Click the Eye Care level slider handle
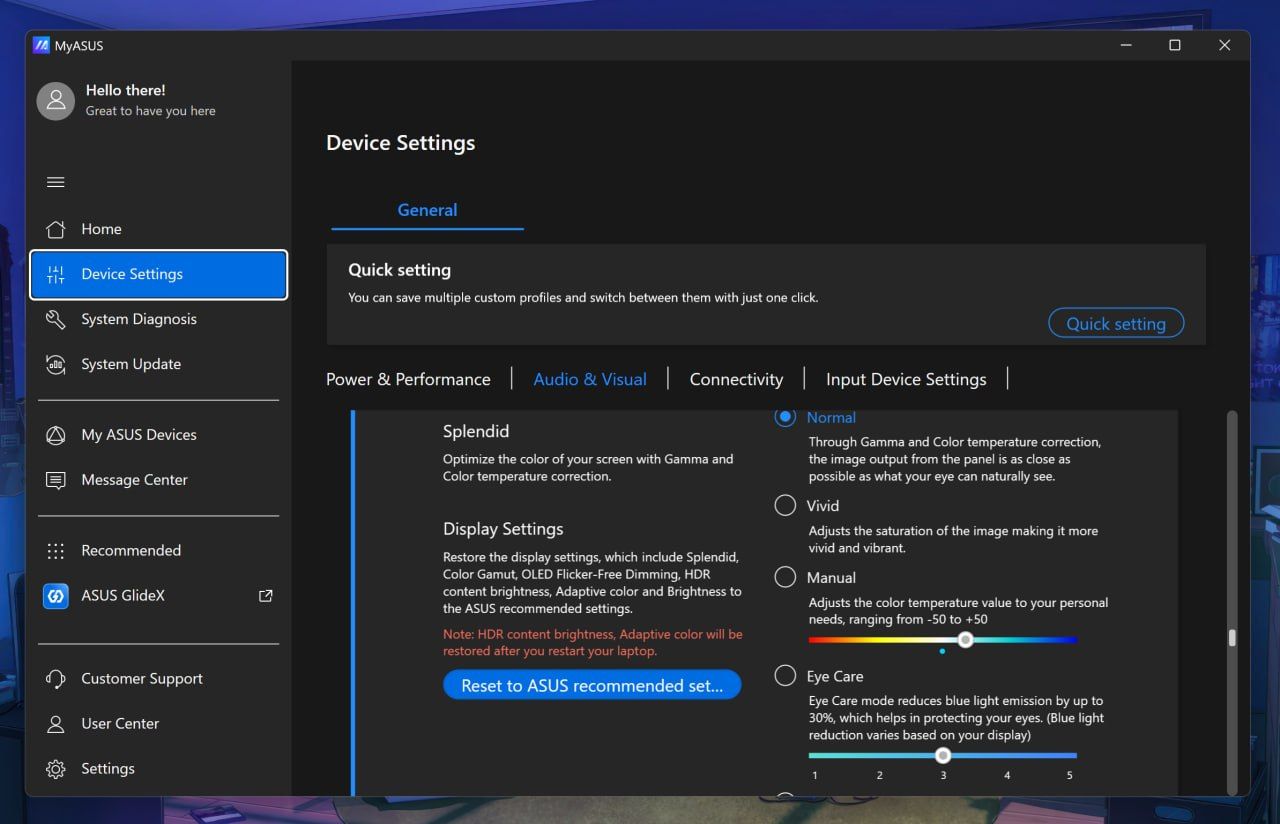The width and height of the screenshot is (1280, 824). pos(943,755)
